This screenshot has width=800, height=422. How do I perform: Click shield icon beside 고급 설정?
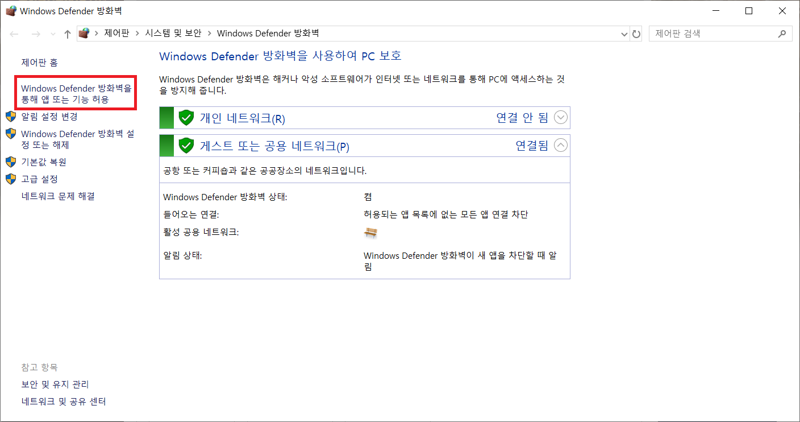[x=11, y=179]
